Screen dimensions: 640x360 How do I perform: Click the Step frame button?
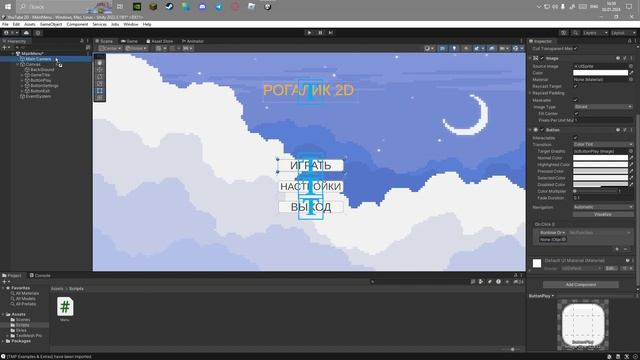point(331,33)
